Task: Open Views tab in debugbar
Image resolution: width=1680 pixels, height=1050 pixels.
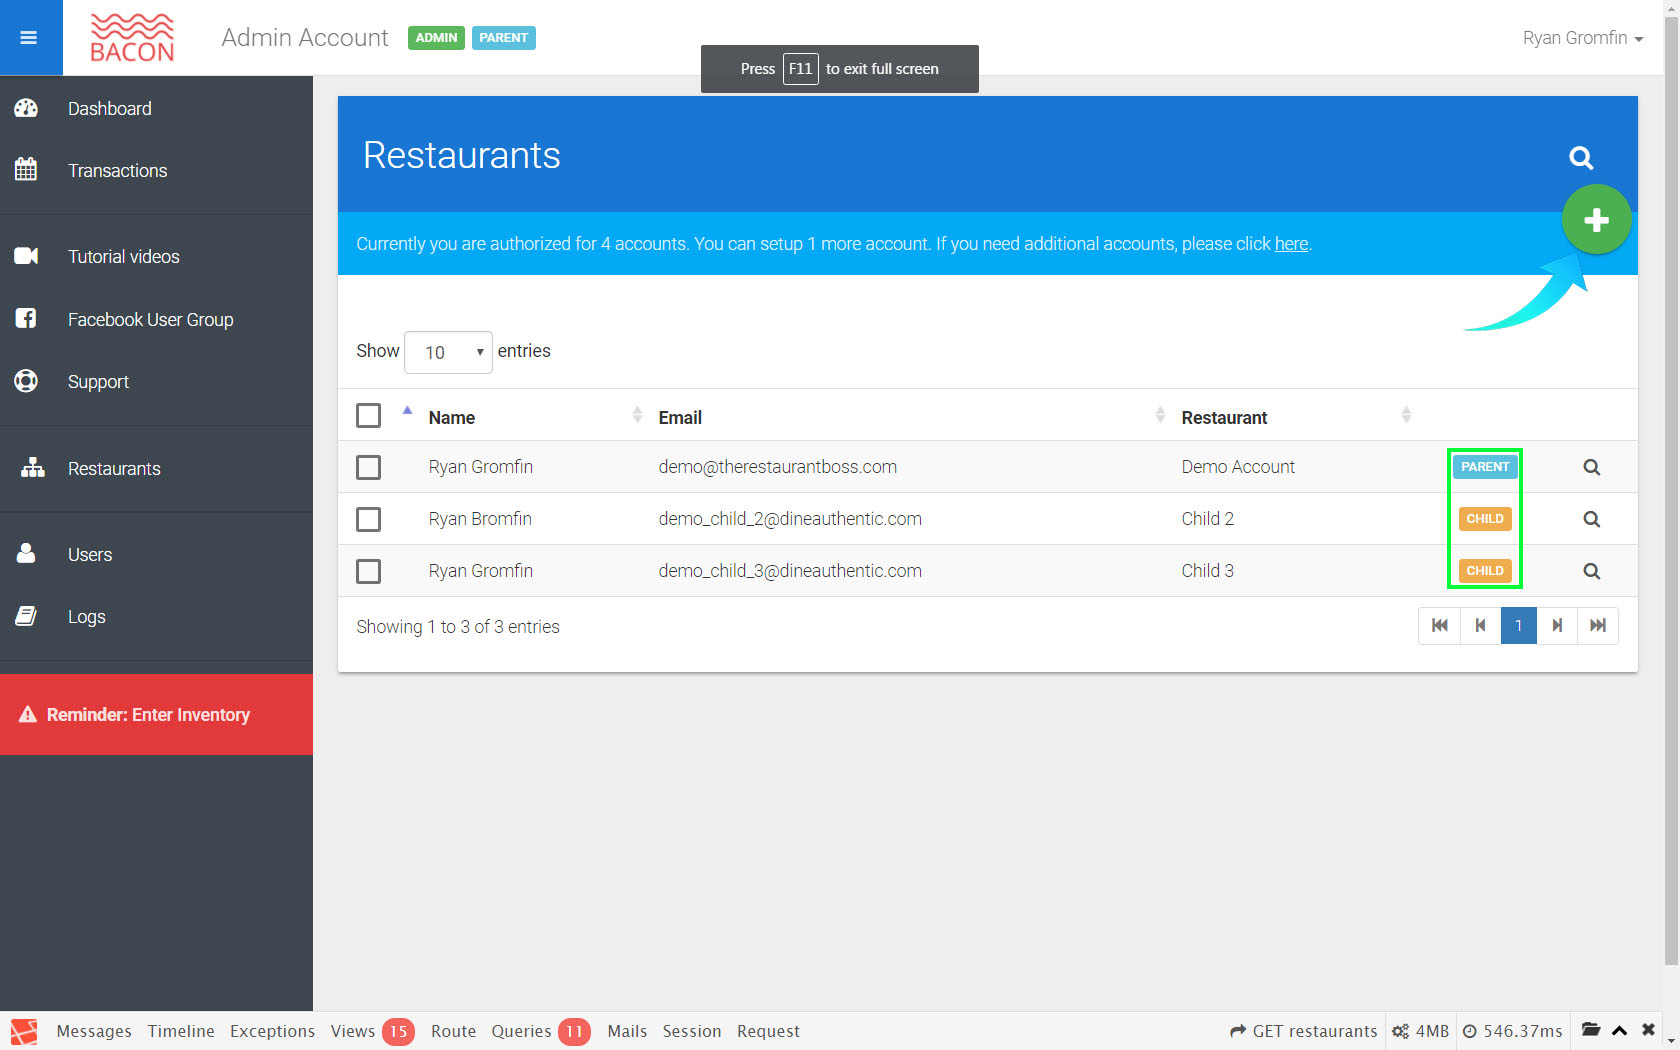Action: (x=372, y=1031)
